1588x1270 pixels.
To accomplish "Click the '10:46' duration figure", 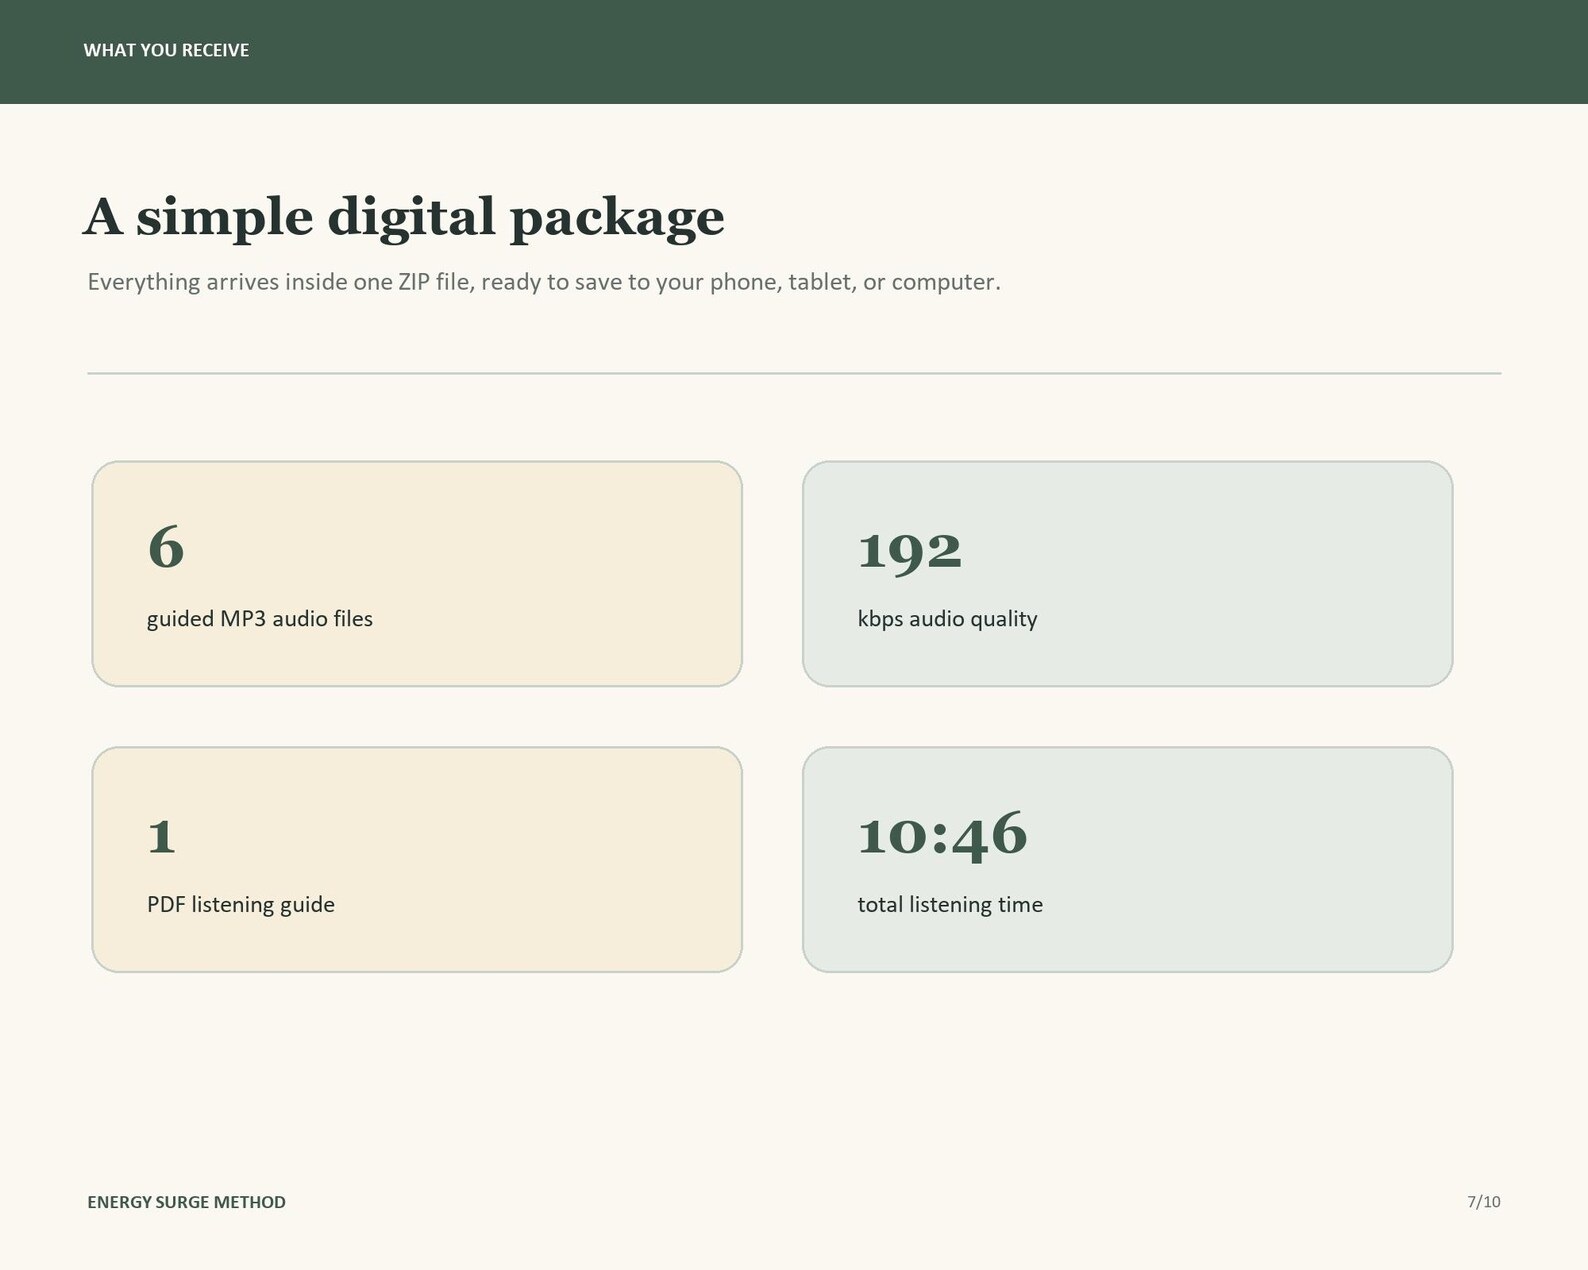I will click(x=943, y=835).
